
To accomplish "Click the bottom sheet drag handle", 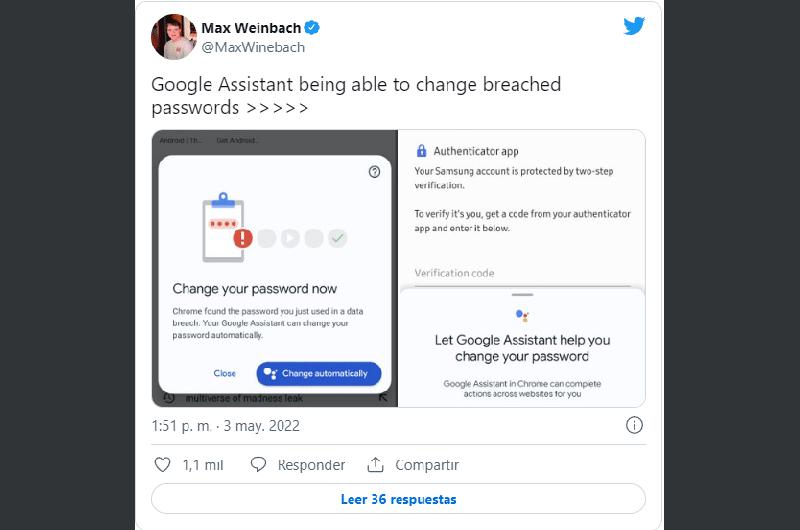I will (x=521, y=295).
